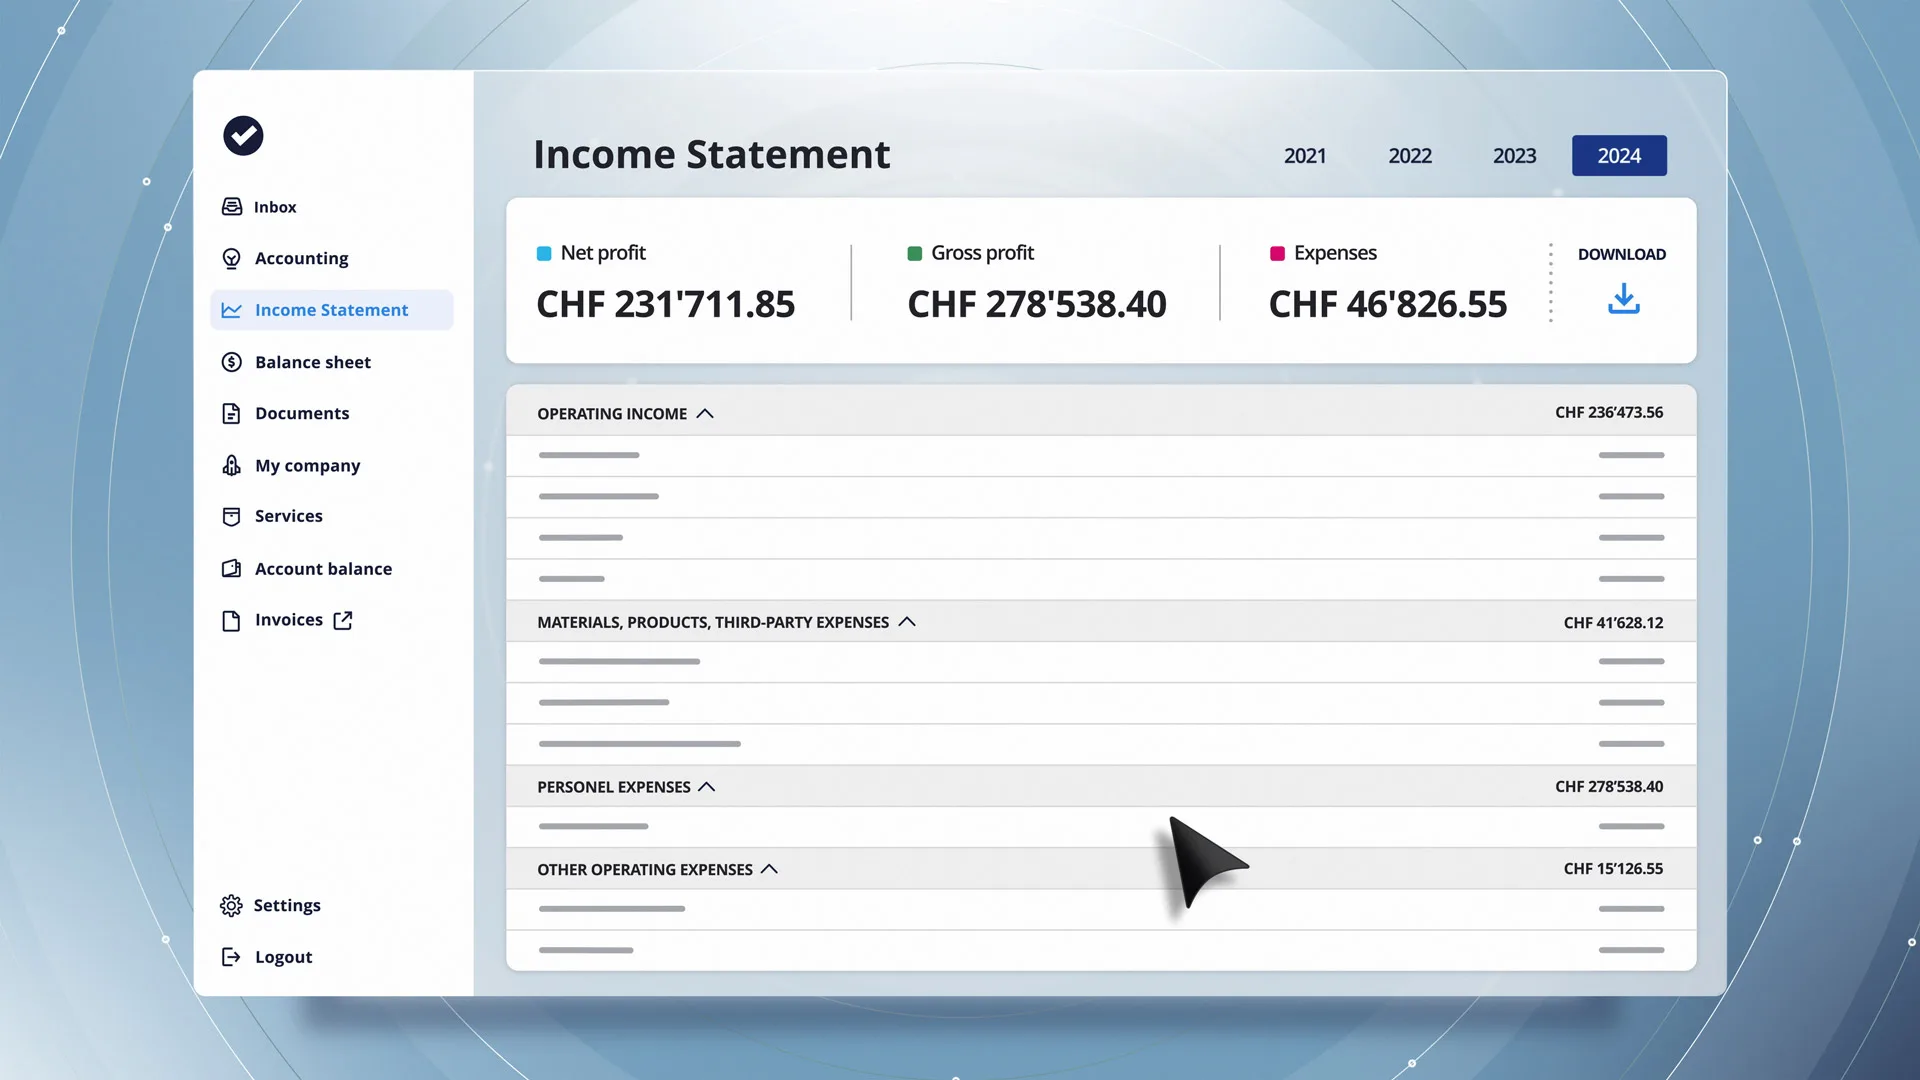Click the Gross profit label

[x=983, y=253]
